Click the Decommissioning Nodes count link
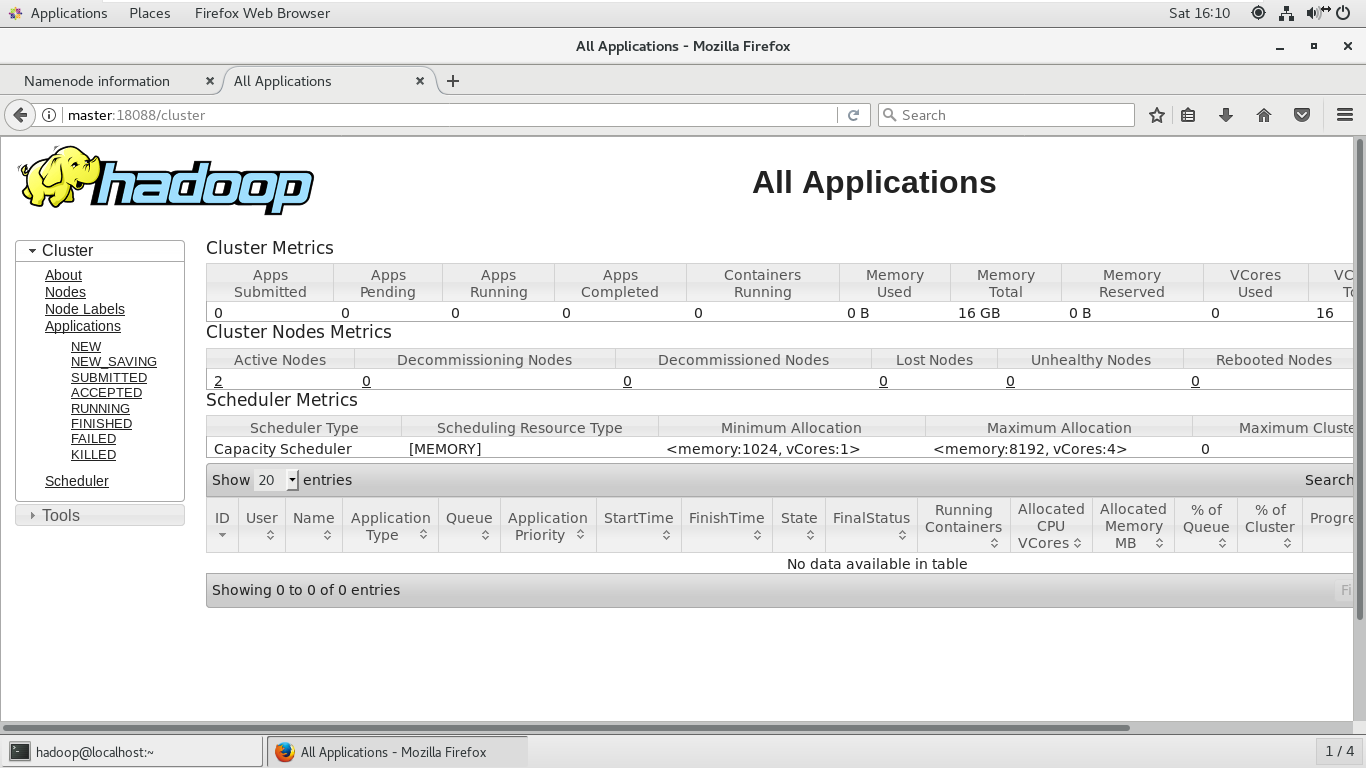The height and width of the screenshot is (768, 1366). coord(366,381)
